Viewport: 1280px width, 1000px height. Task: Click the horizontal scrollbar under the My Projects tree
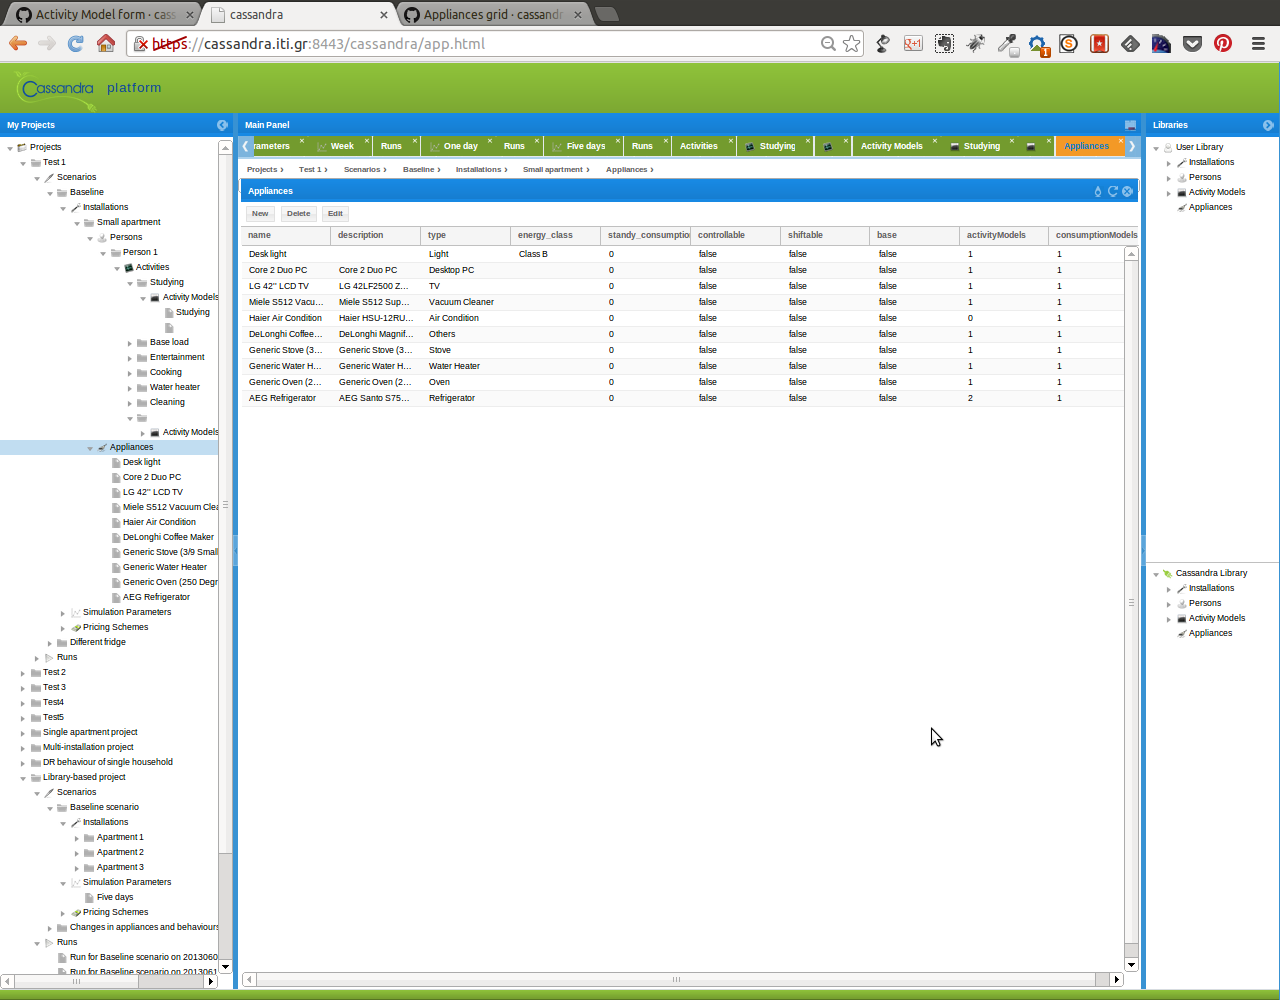pyautogui.click(x=110, y=982)
